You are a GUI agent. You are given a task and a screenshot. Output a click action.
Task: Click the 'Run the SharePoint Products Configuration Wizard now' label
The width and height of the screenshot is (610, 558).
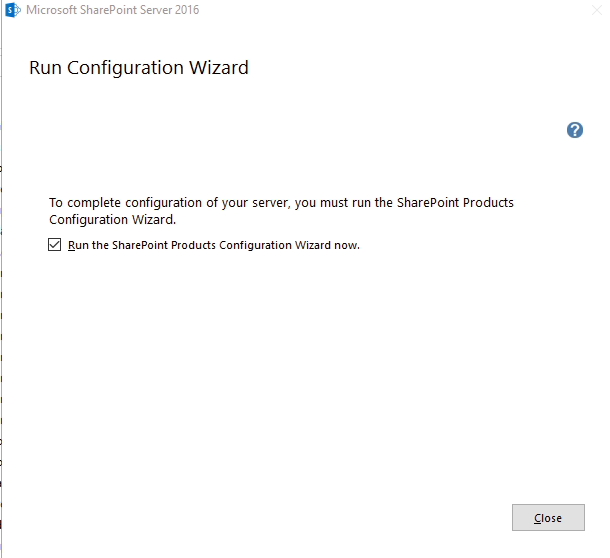(x=214, y=245)
